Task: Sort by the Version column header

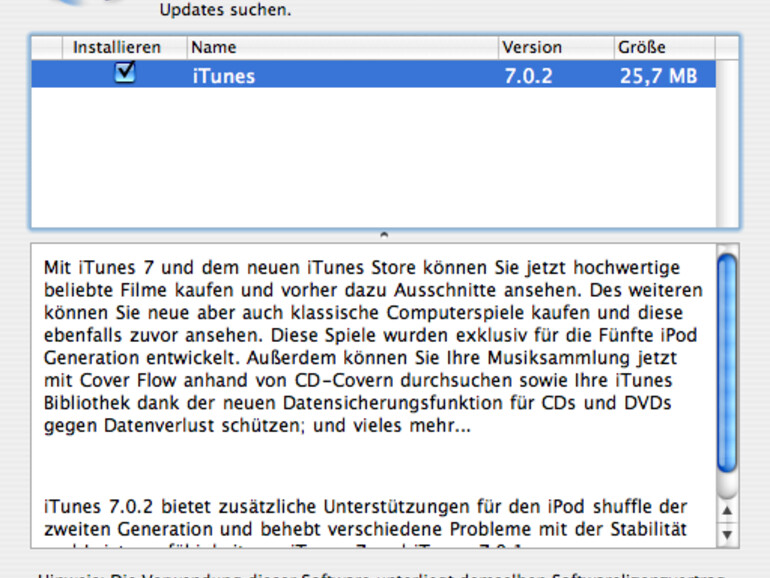Action: coord(556,47)
